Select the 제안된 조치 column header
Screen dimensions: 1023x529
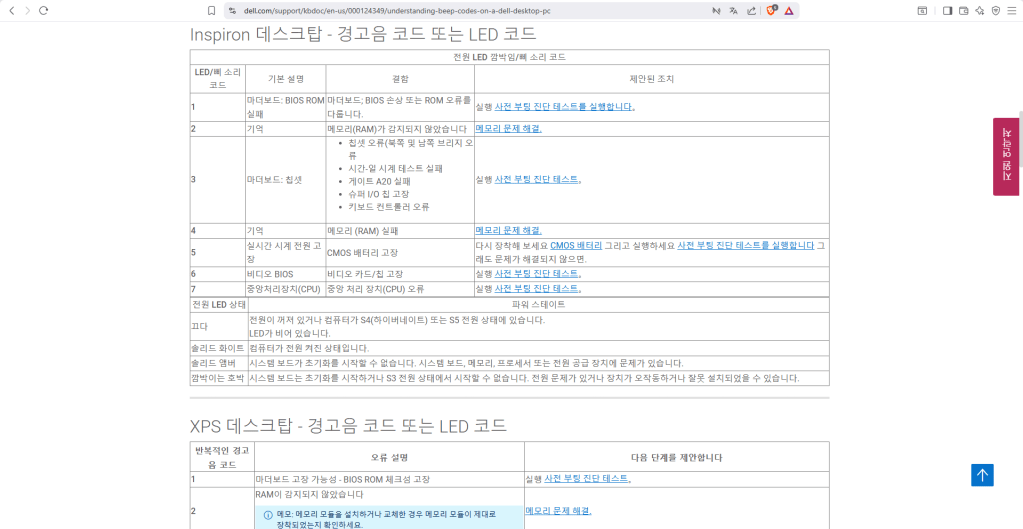coord(651,79)
